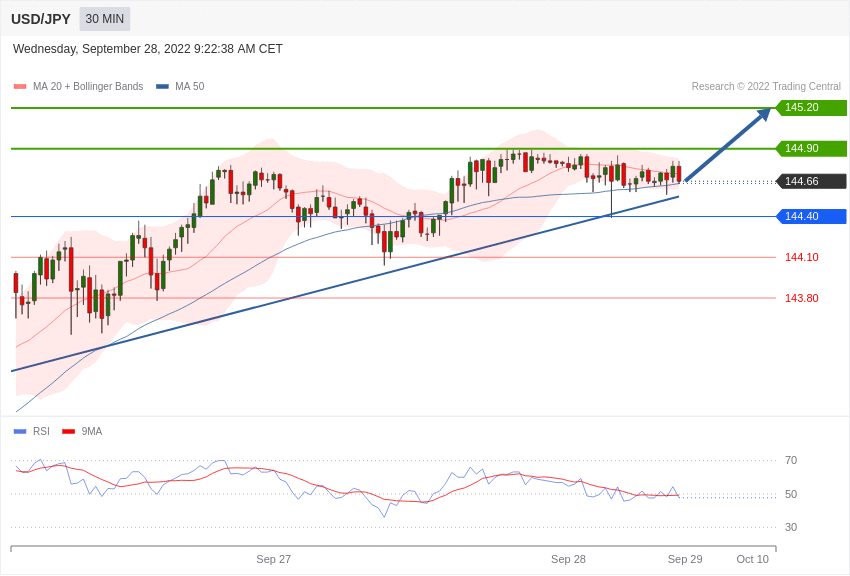Click the RSI legend label

coord(41,431)
